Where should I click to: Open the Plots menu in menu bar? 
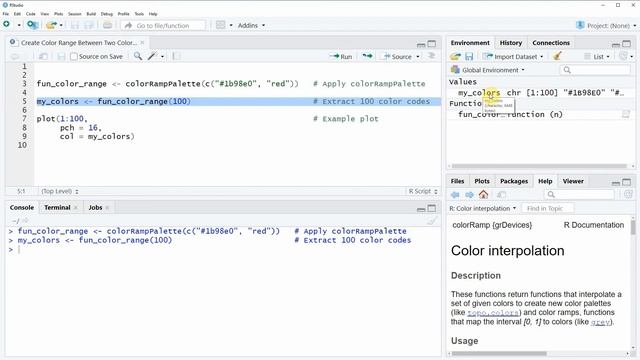(x=58, y=13)
